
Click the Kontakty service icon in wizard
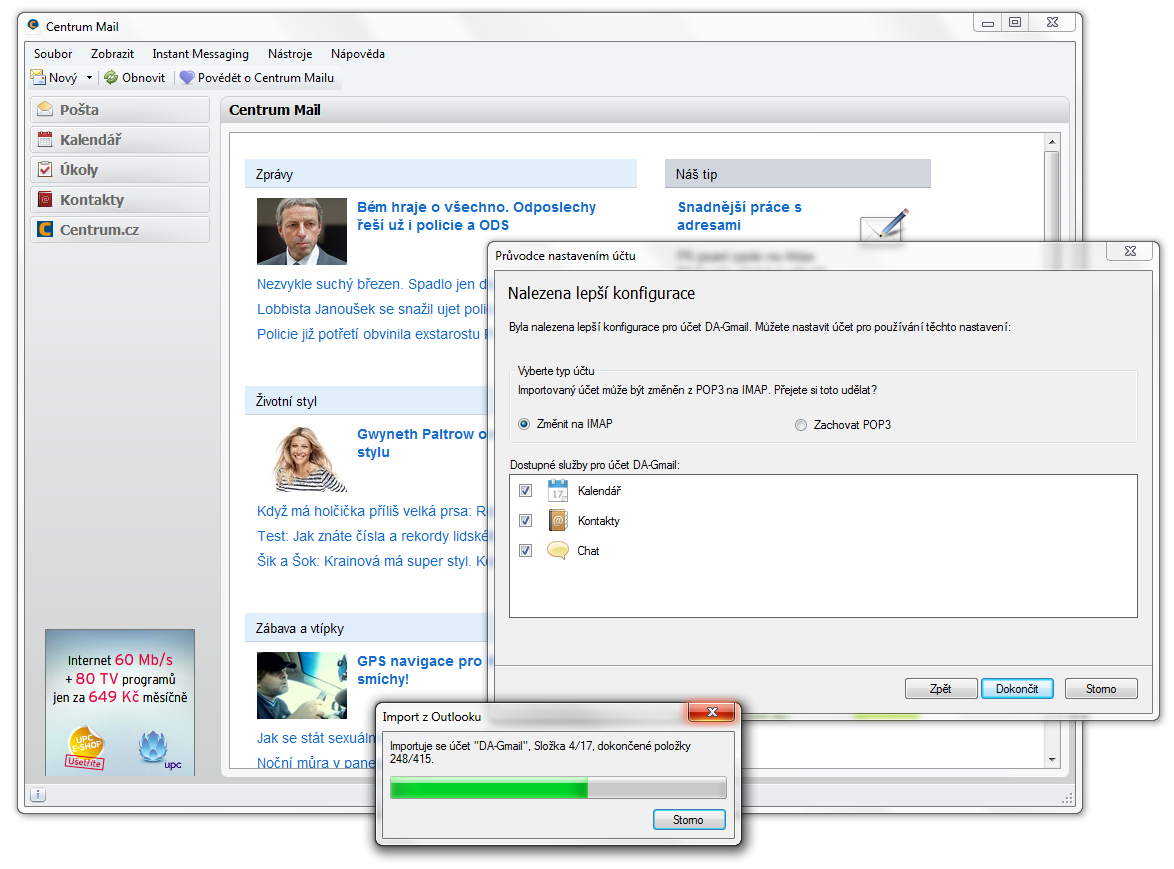point(558,520)
